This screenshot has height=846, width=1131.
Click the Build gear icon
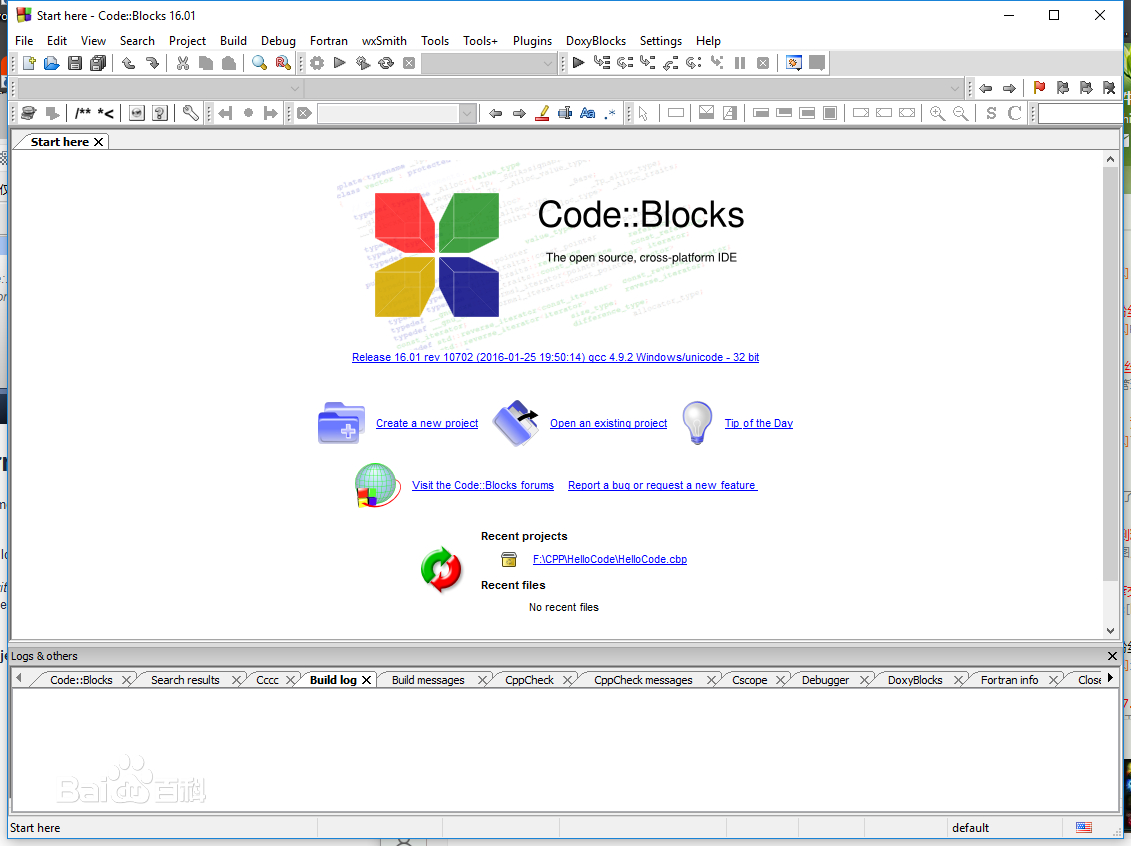[x=317, y=63]
